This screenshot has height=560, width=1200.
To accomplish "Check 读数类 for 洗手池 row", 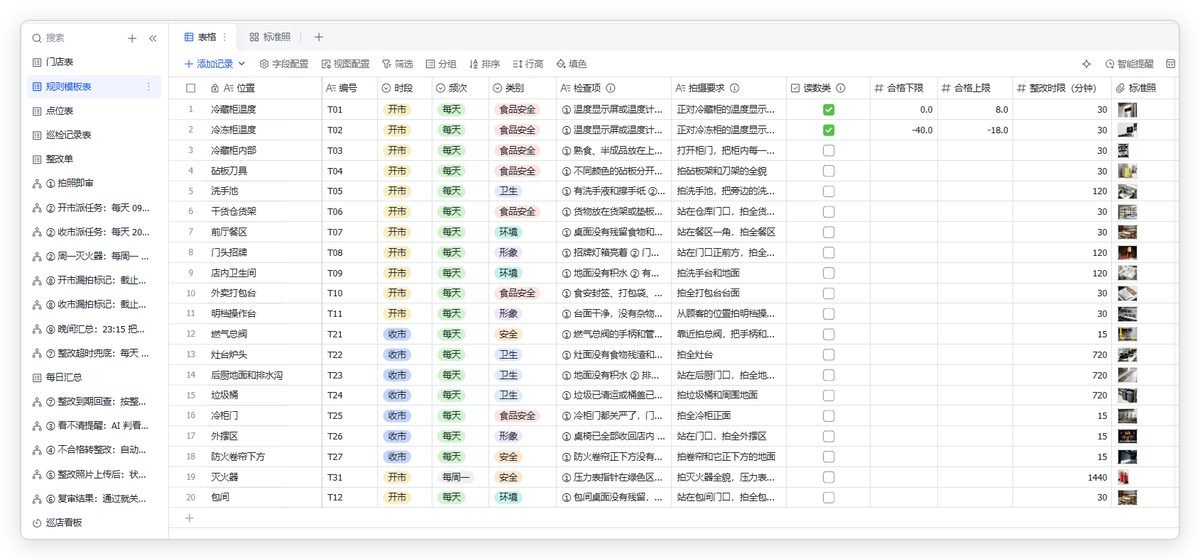I will (829, 191).
